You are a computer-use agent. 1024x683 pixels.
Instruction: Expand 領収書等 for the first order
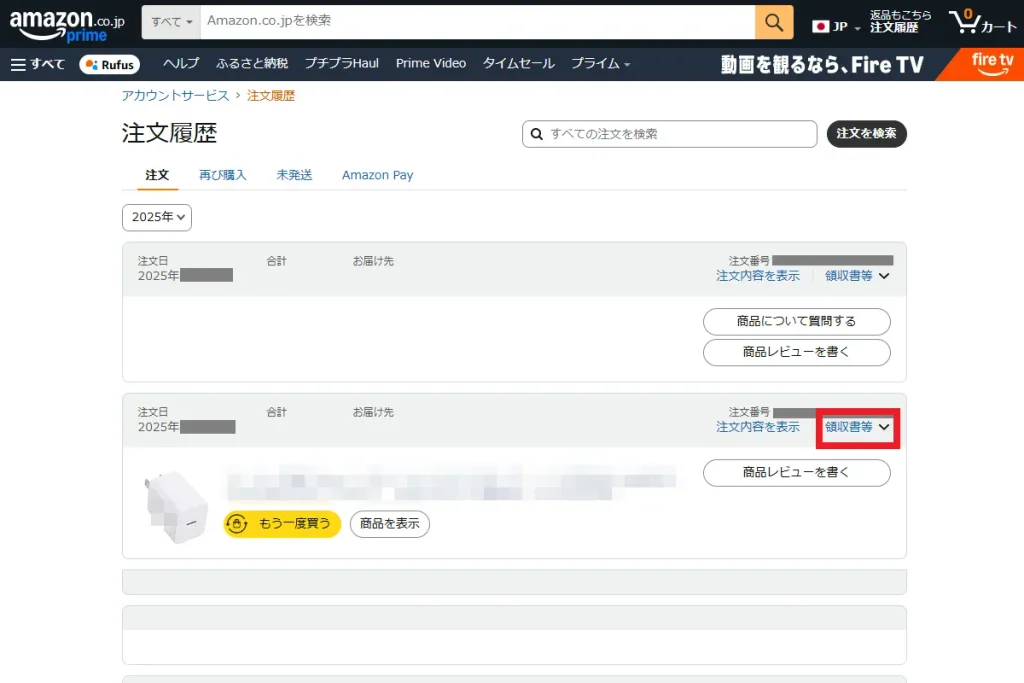pyautogui.click(x=857, y=276)
